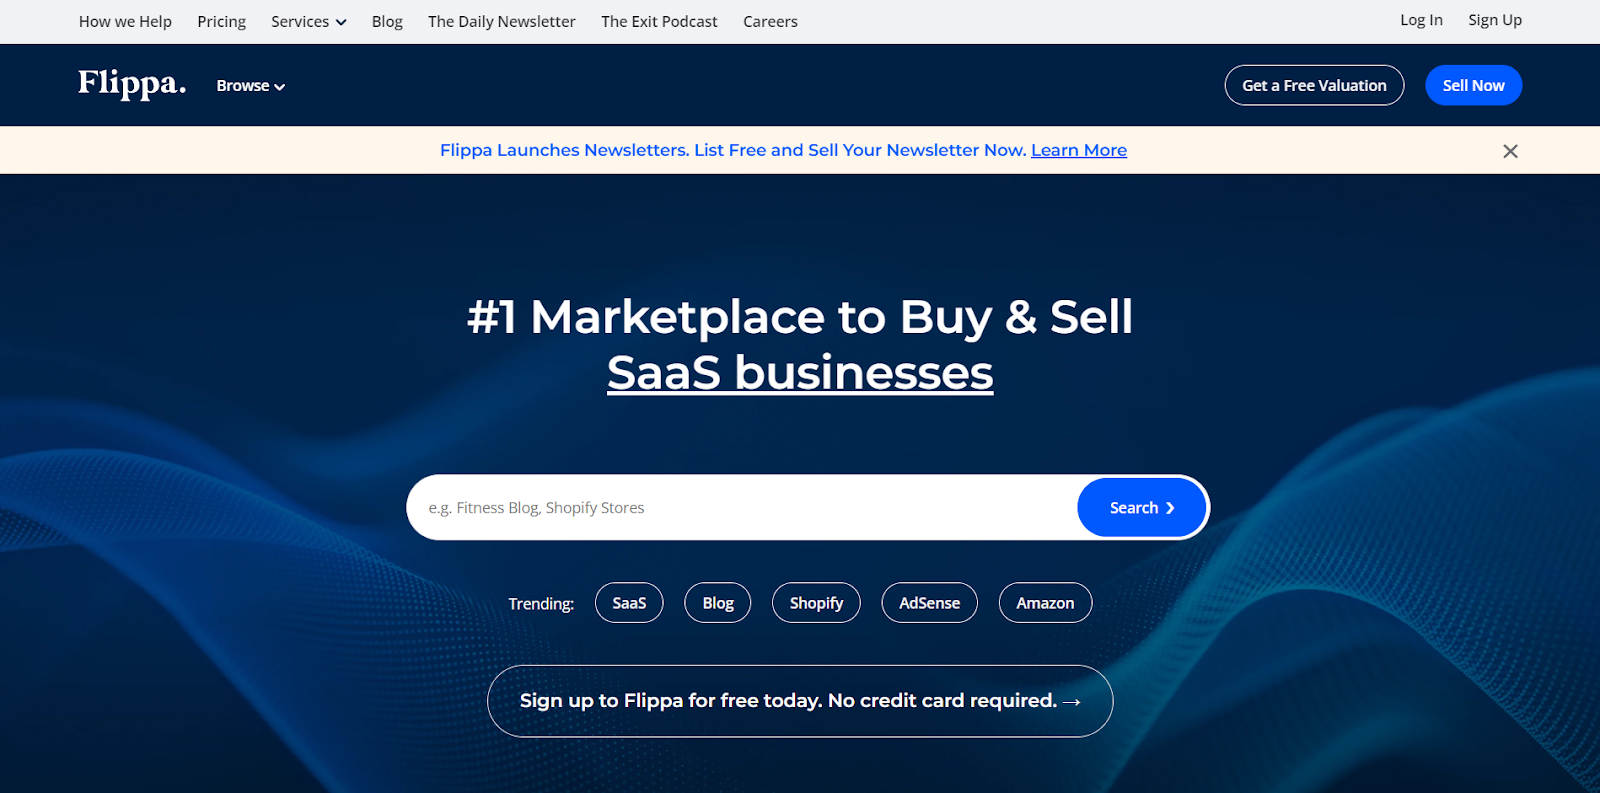
Task: Choose the AdSense trending tag
Action: pos(929,603)
